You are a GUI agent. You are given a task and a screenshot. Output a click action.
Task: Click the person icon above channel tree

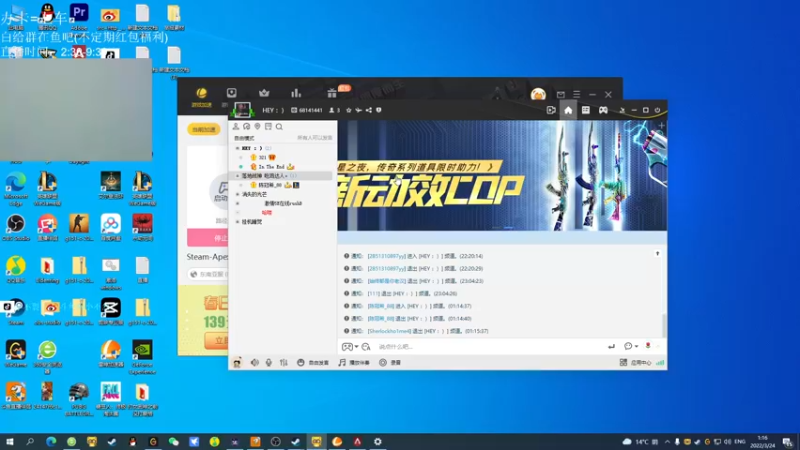point(236,127)
